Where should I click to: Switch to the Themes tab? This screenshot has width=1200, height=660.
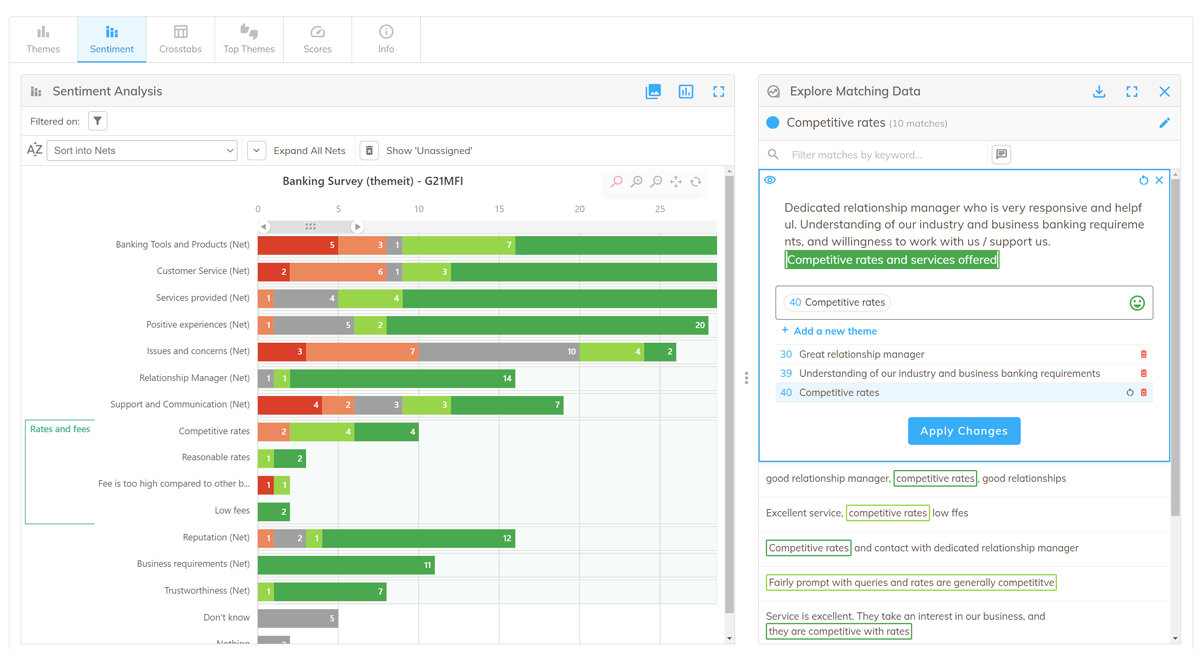43,39
